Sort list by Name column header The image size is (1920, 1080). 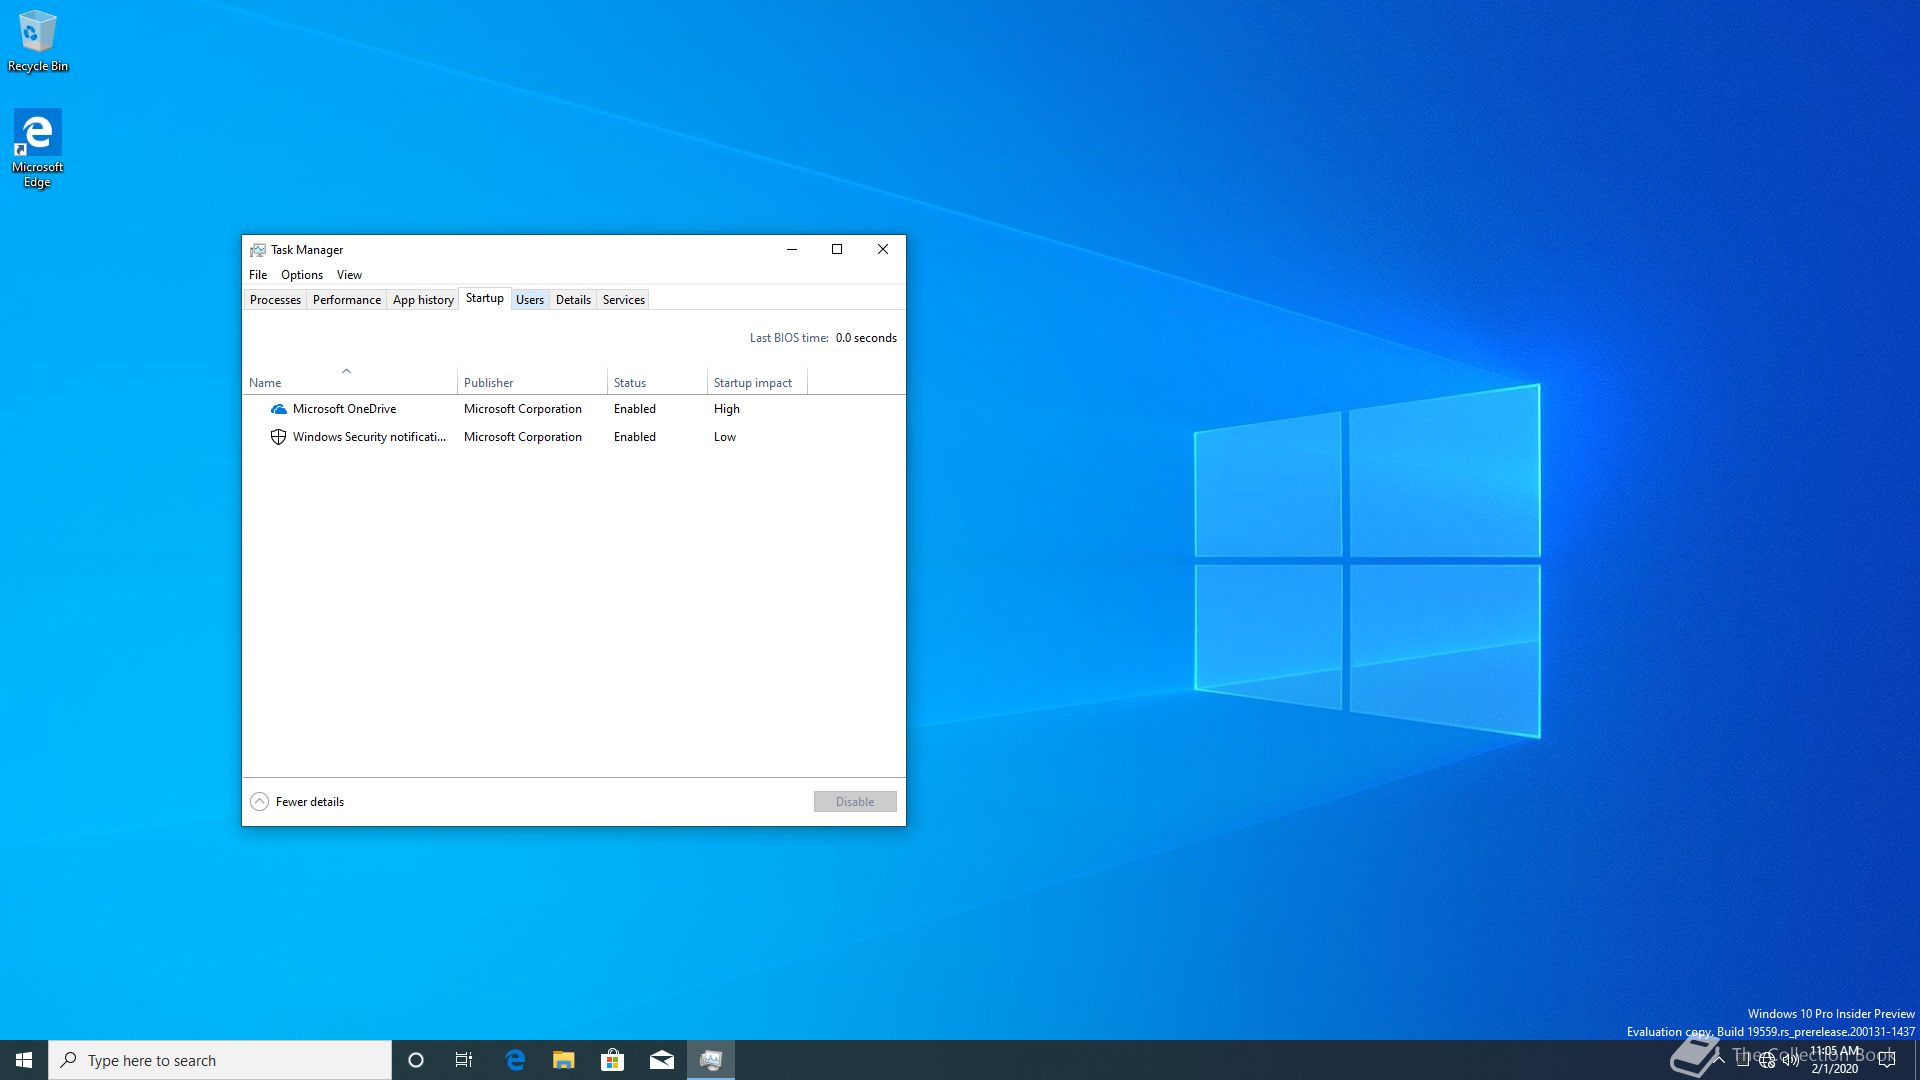(266, 383)
